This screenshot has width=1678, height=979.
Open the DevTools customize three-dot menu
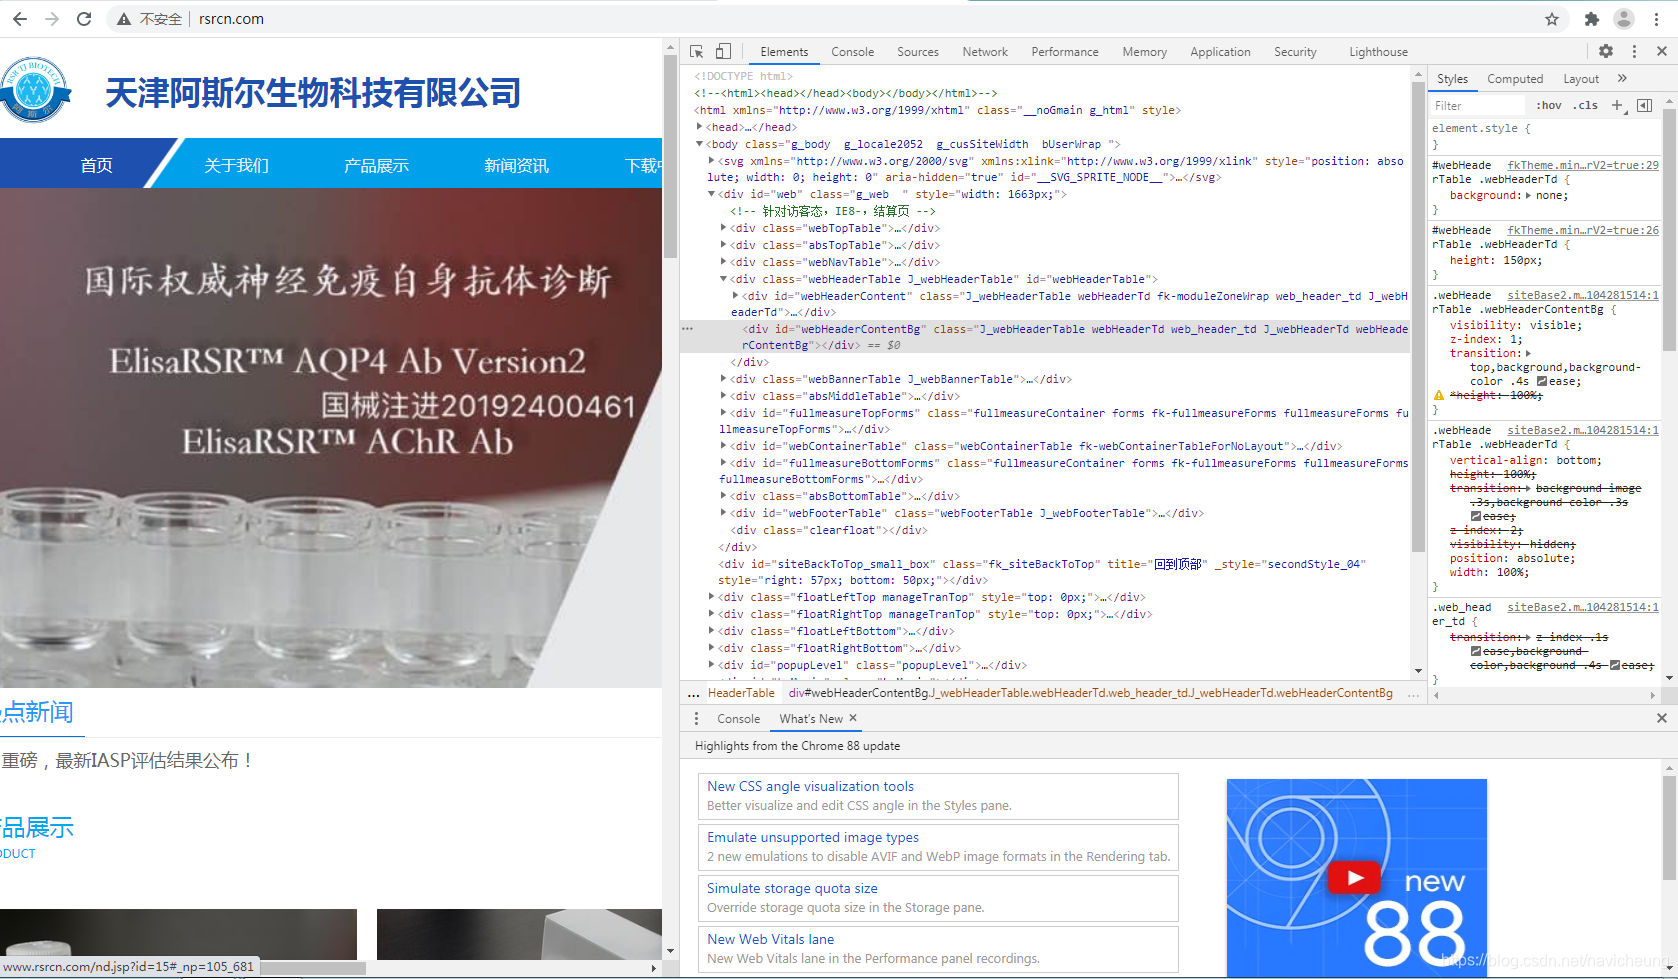tap(1635, 51)
